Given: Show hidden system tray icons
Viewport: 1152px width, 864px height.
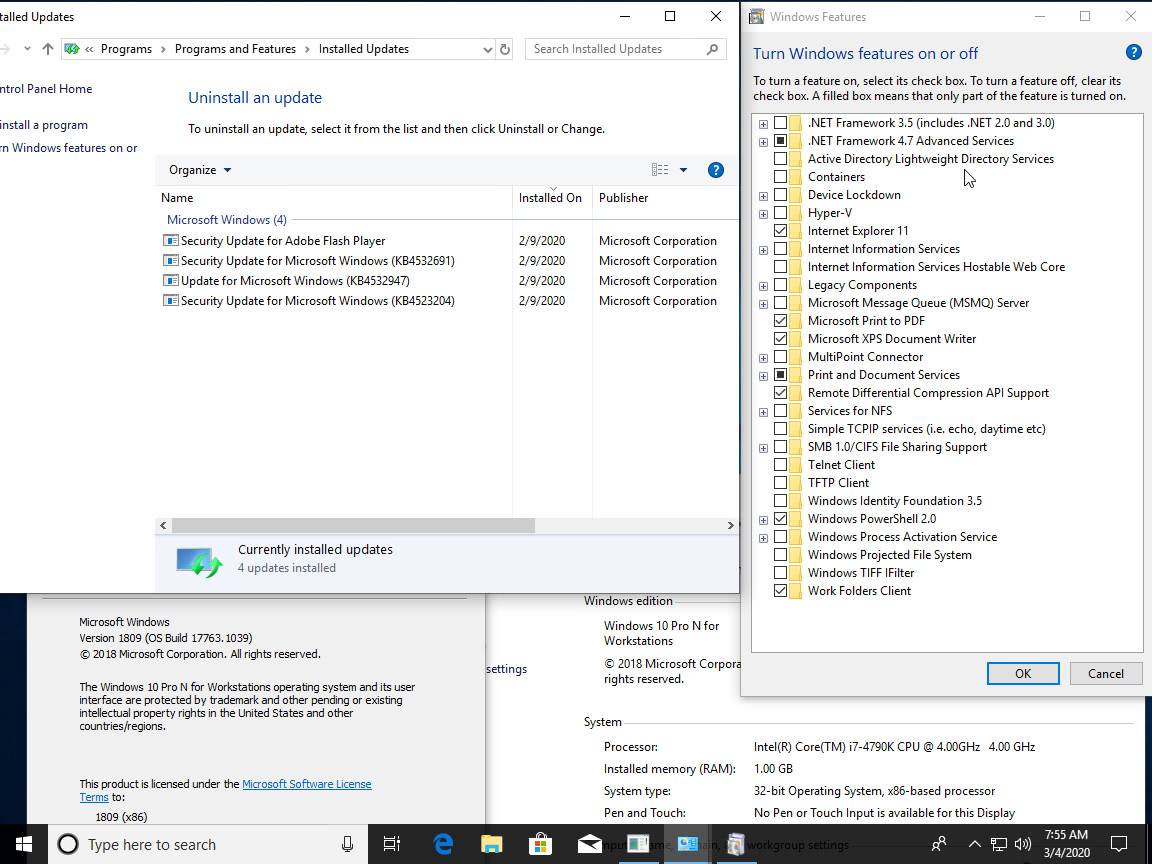Looking at the screenshot, I should point(974,844).
